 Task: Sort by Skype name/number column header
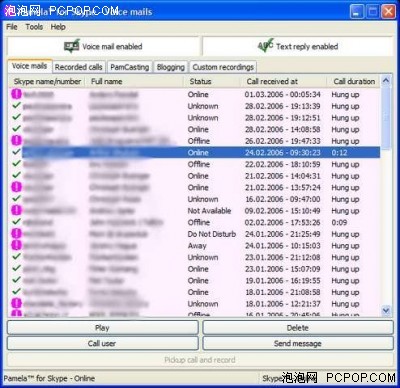tap(47, 81)
